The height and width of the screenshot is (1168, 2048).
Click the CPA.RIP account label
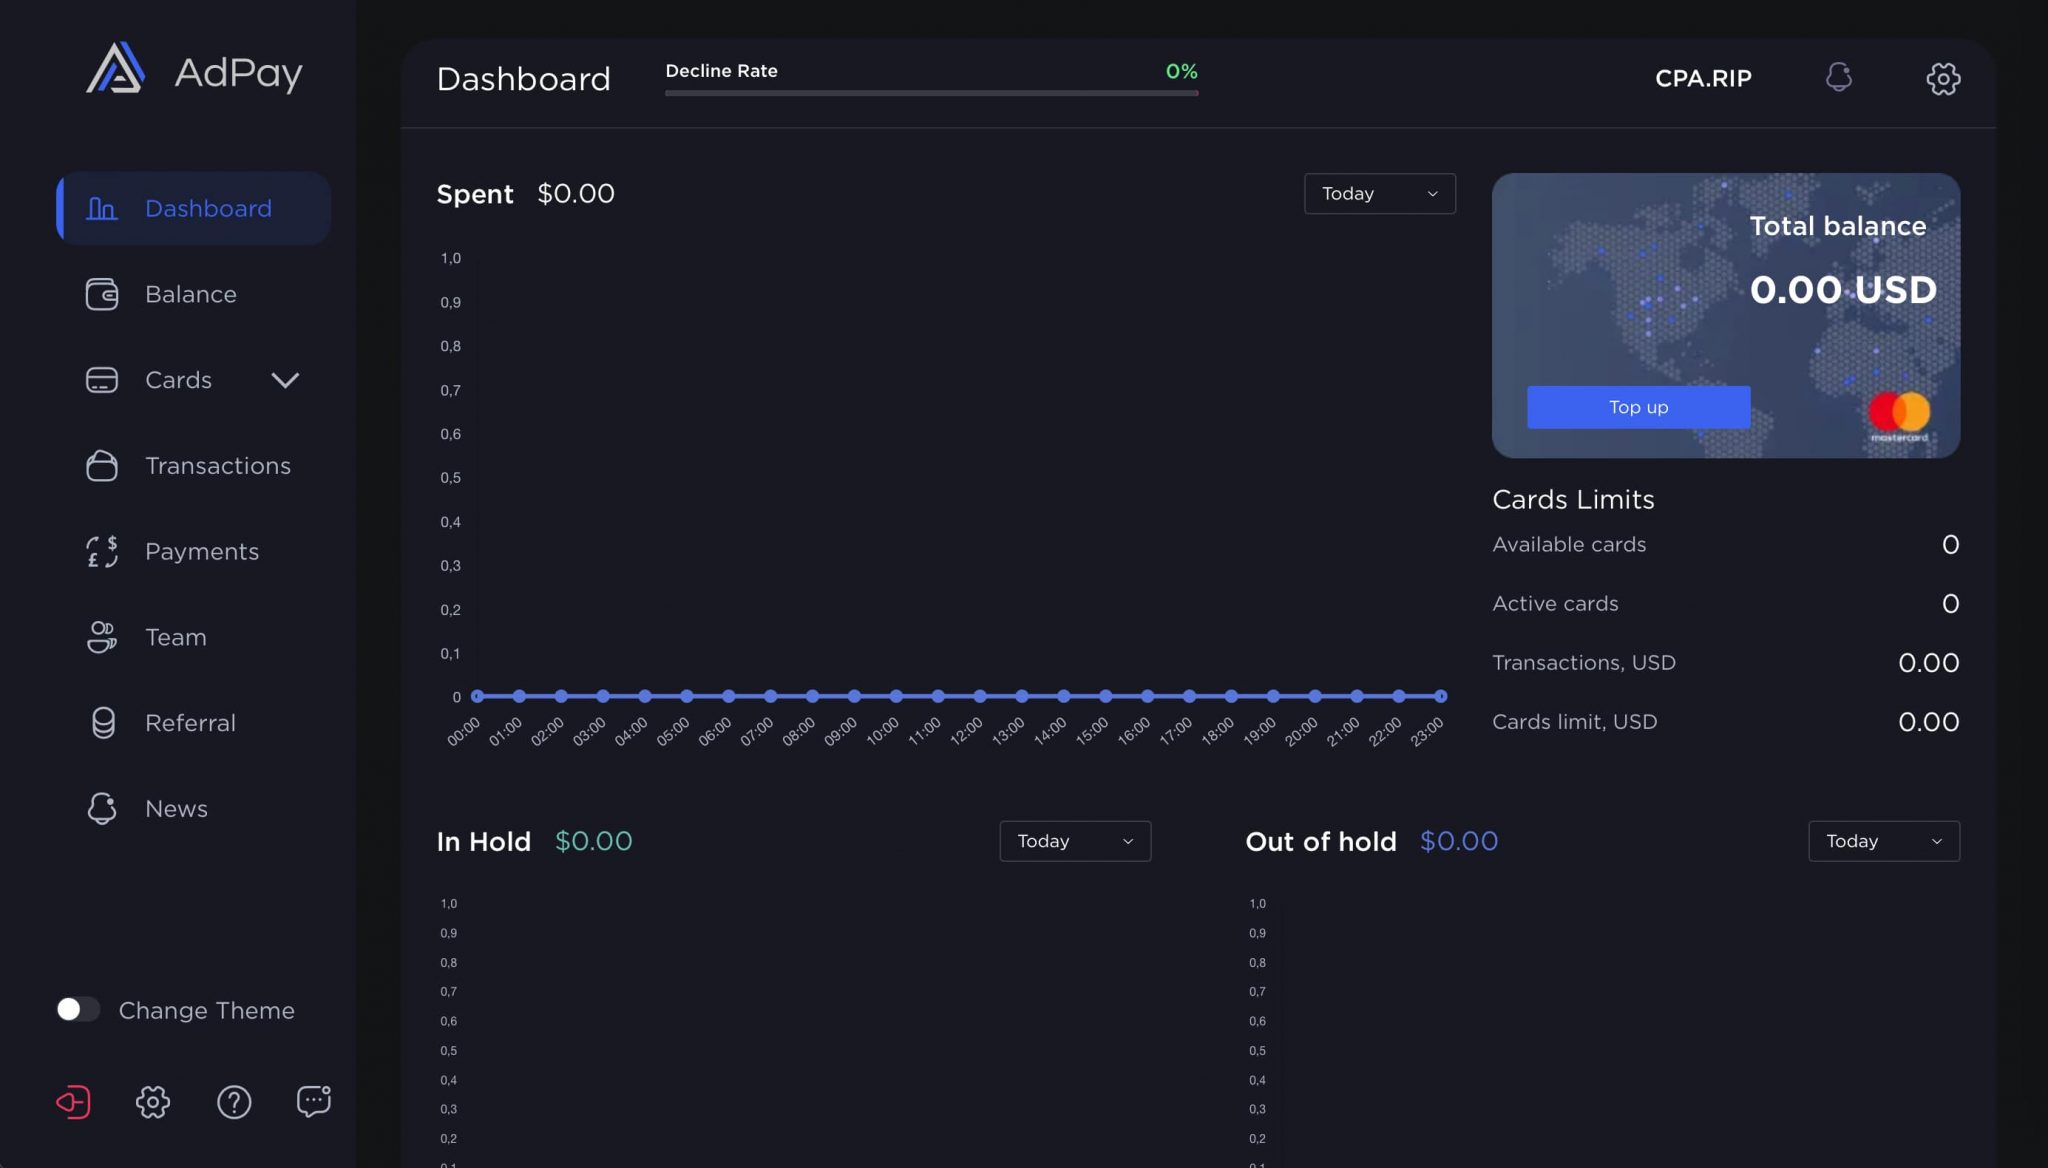1703,77
